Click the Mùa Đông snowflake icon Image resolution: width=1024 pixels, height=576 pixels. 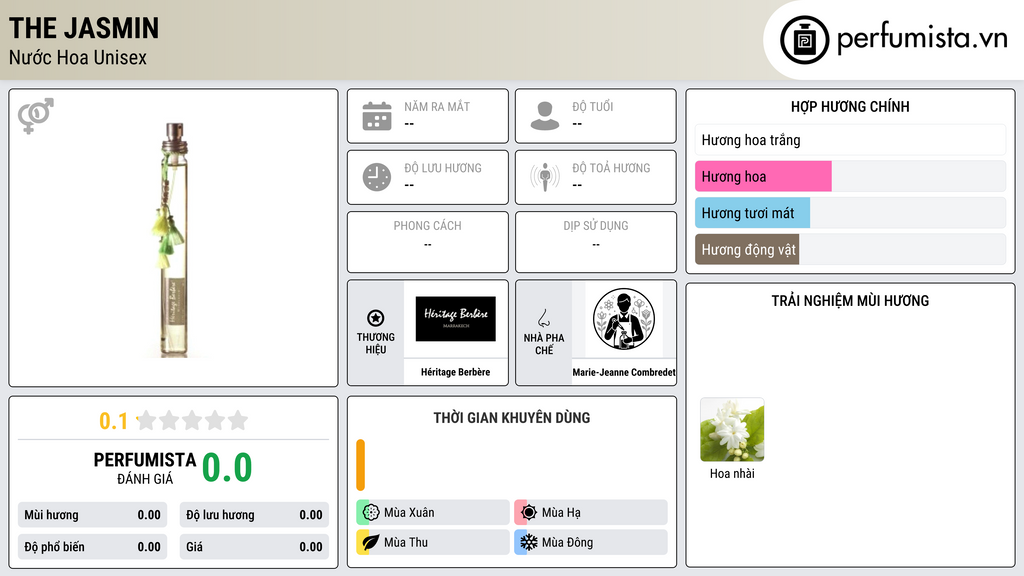(x=529, y=542)
